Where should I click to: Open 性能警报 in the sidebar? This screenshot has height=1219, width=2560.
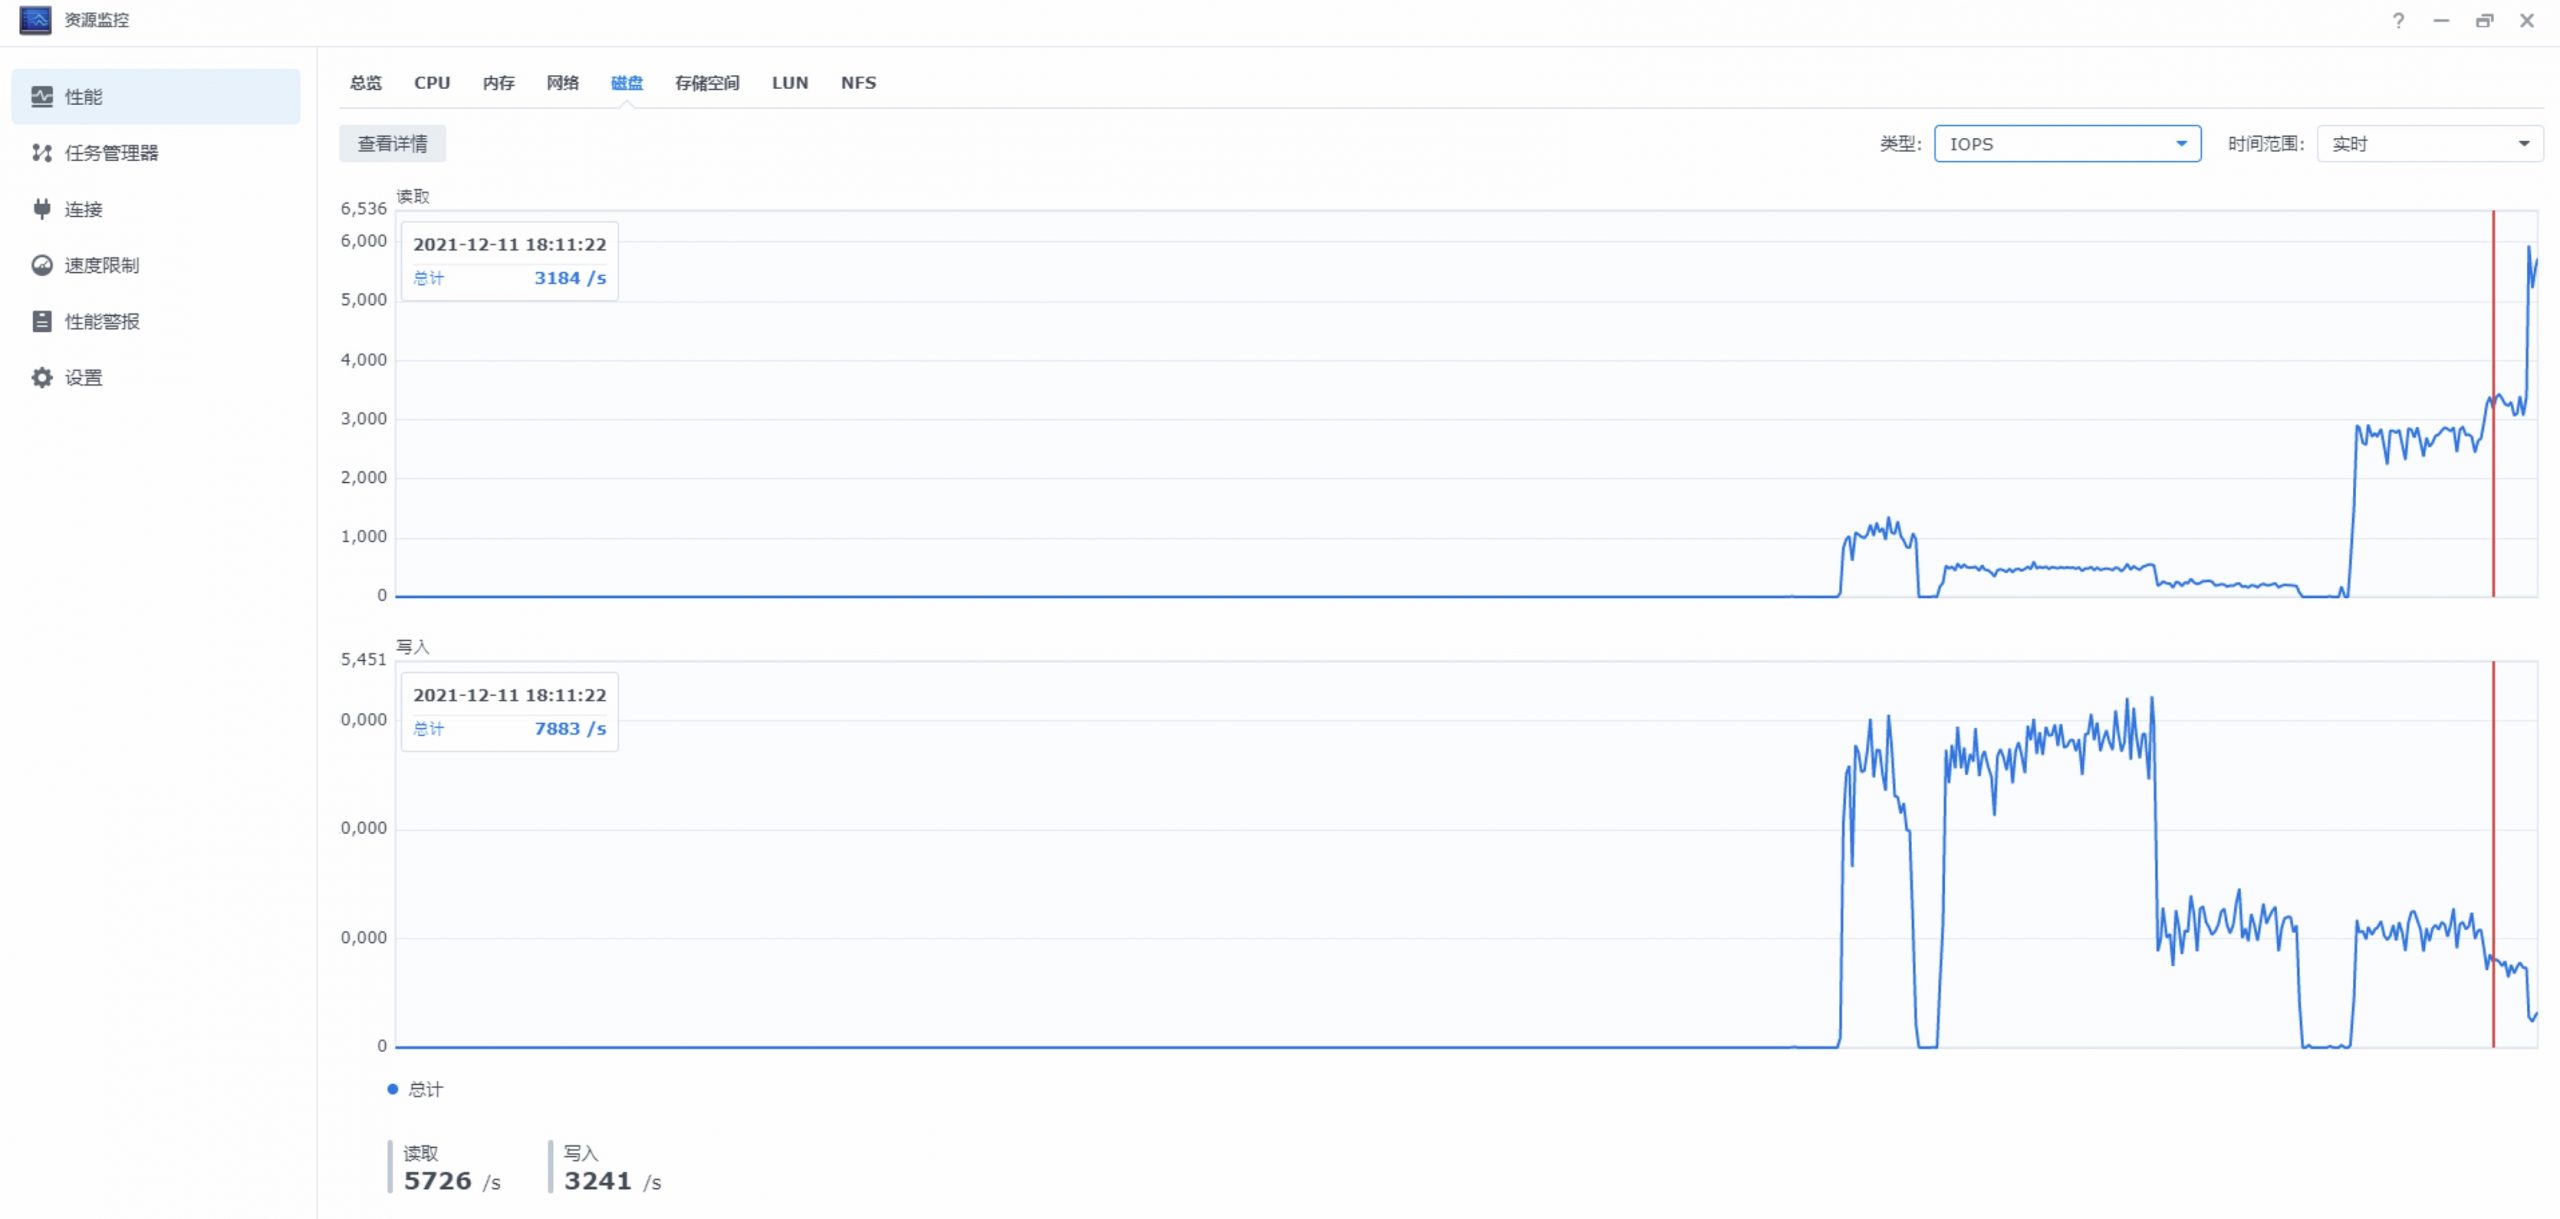point(156,321)
